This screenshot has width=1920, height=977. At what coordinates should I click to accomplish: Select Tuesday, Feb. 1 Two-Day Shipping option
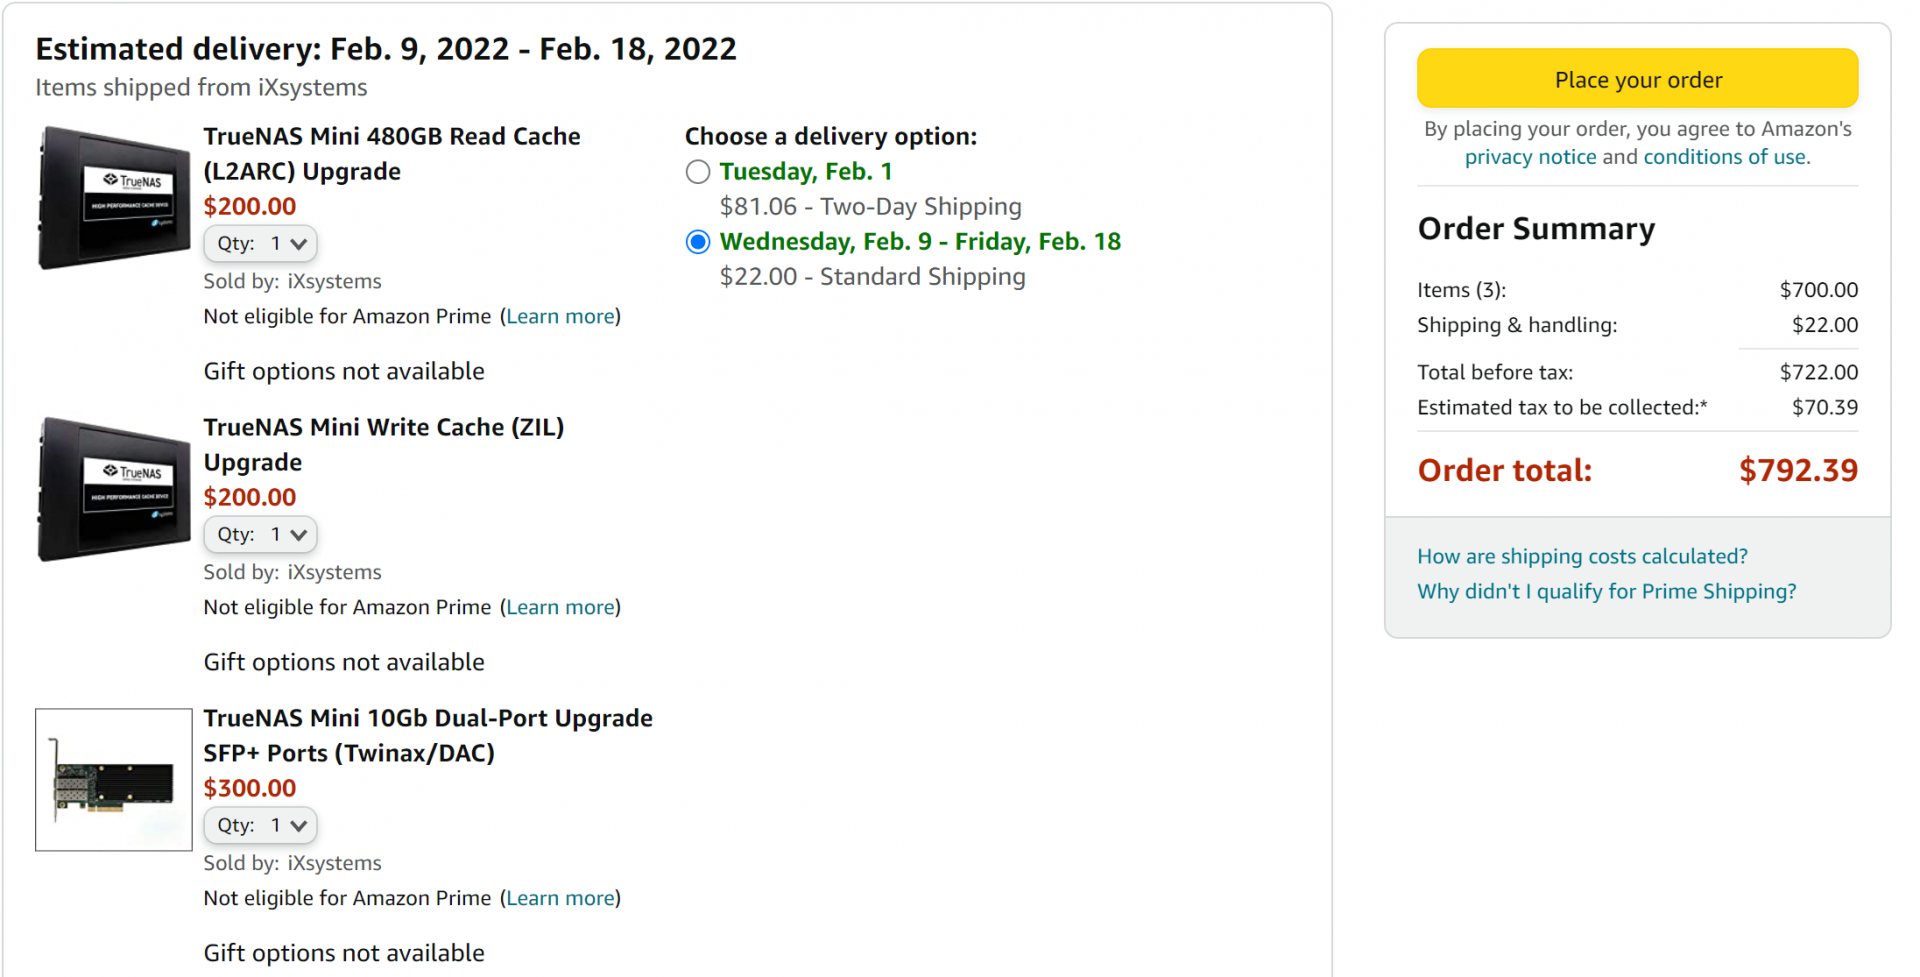point(698,172)
